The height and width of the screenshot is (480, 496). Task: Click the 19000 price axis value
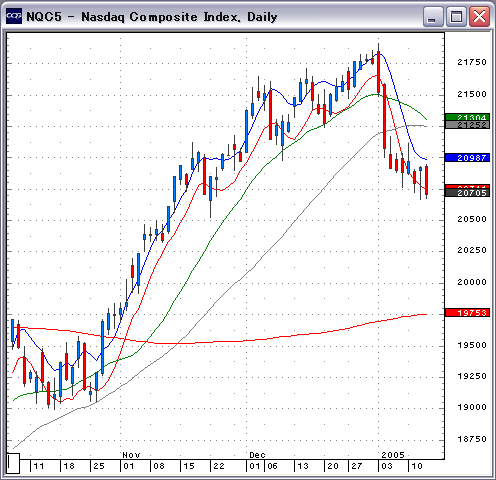tap(472, 407)
